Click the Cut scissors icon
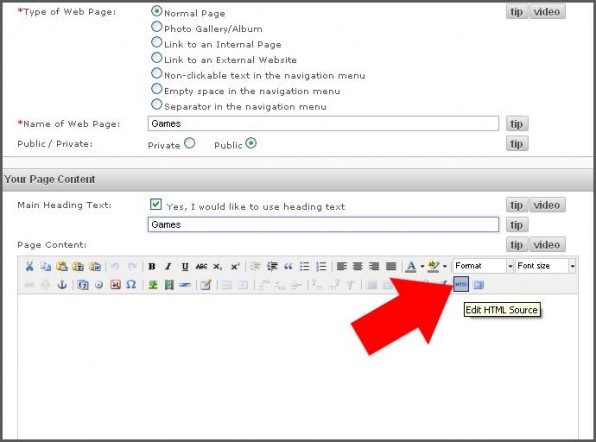 pyautogui.click(x=29, y=266)
